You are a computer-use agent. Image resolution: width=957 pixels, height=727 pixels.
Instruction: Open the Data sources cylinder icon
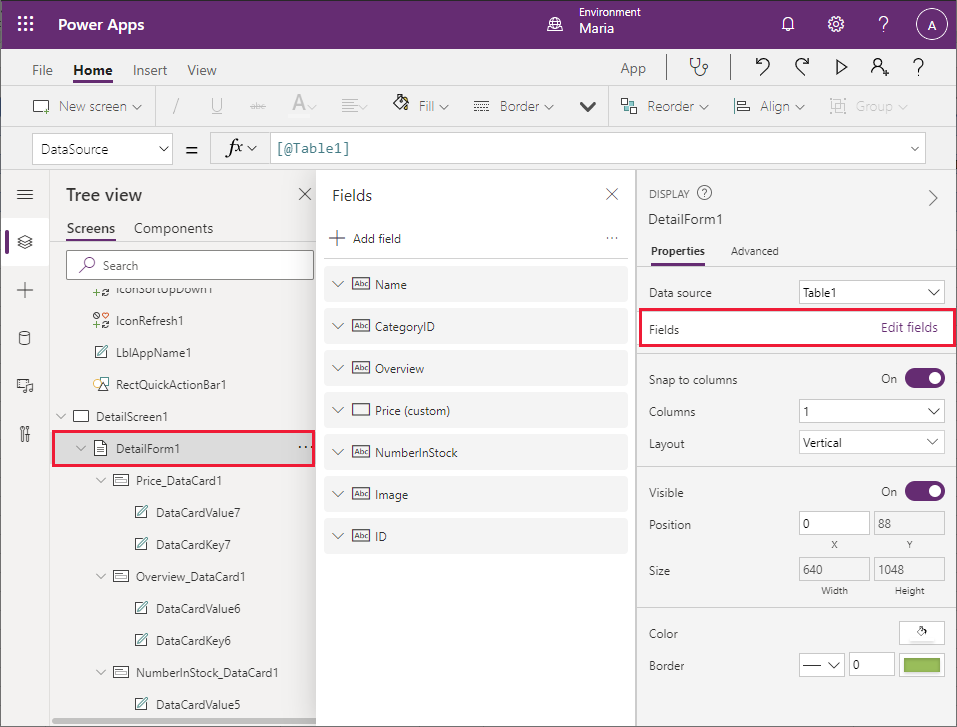coord(25,338)
